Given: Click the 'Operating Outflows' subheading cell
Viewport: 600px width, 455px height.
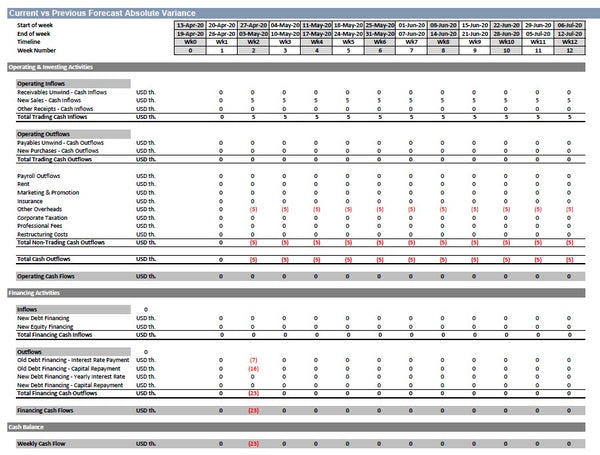Looking at the screenshot, I should tap(46, 134).
